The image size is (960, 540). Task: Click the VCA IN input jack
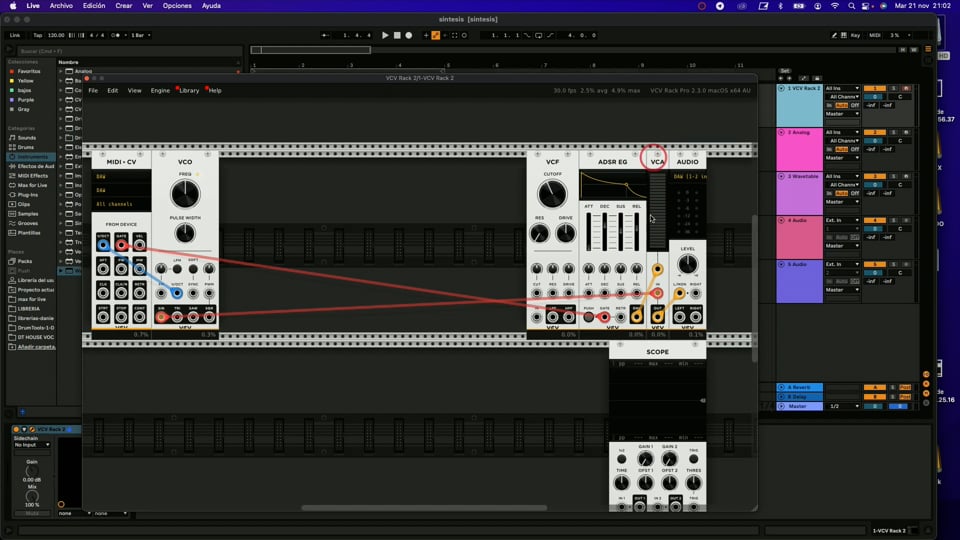coord(657,293)
